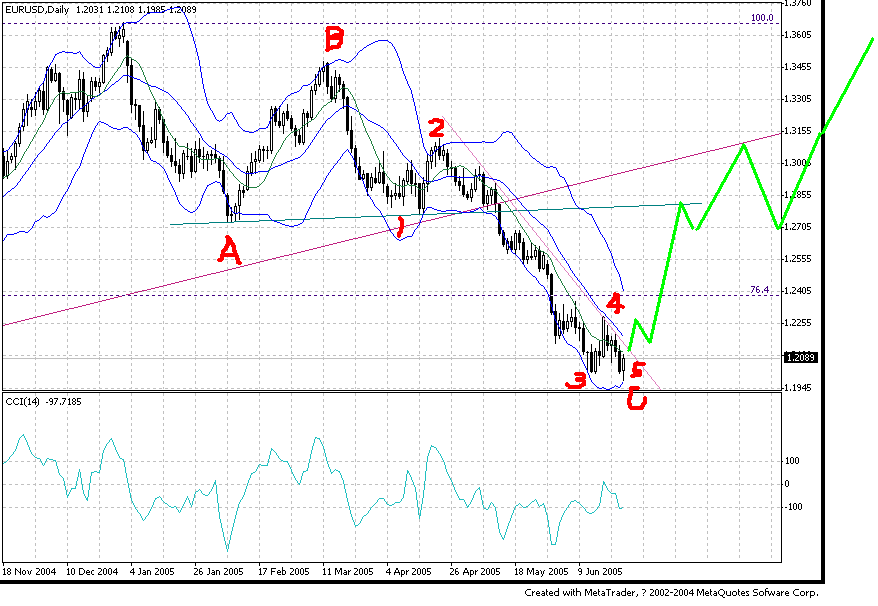
Task: Click the CCI(14) -97.7185 indicator label
Action: [x=43, y=402]
